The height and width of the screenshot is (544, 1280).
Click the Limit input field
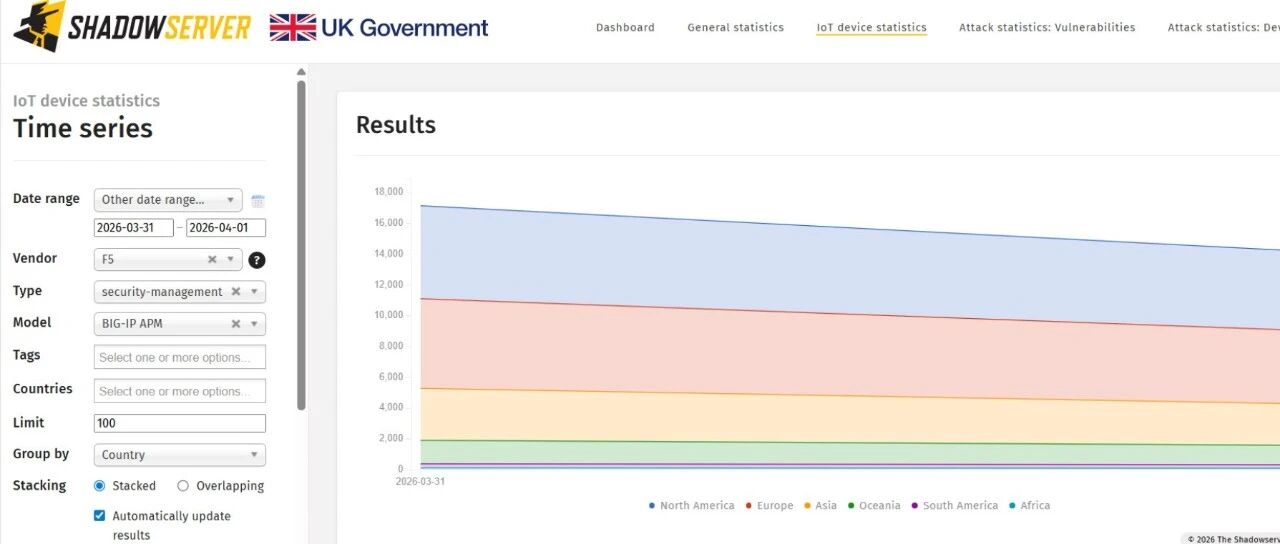tap(180, 423)
